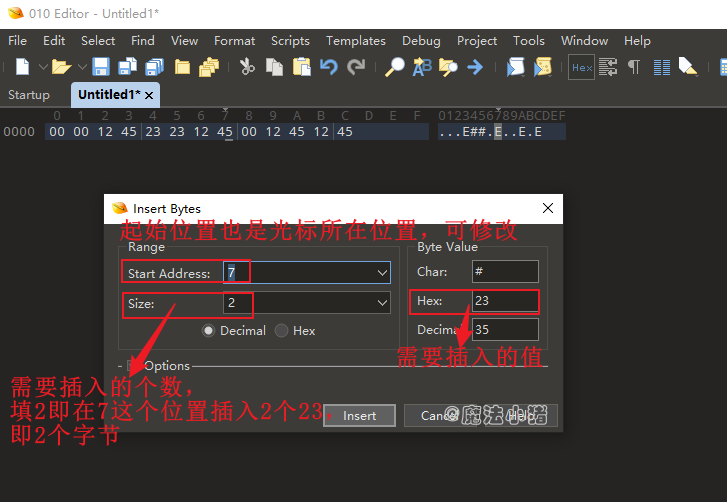The height and width of the screenshot is (502, 727).
Task: Open the Window menu
Action: 584,41
